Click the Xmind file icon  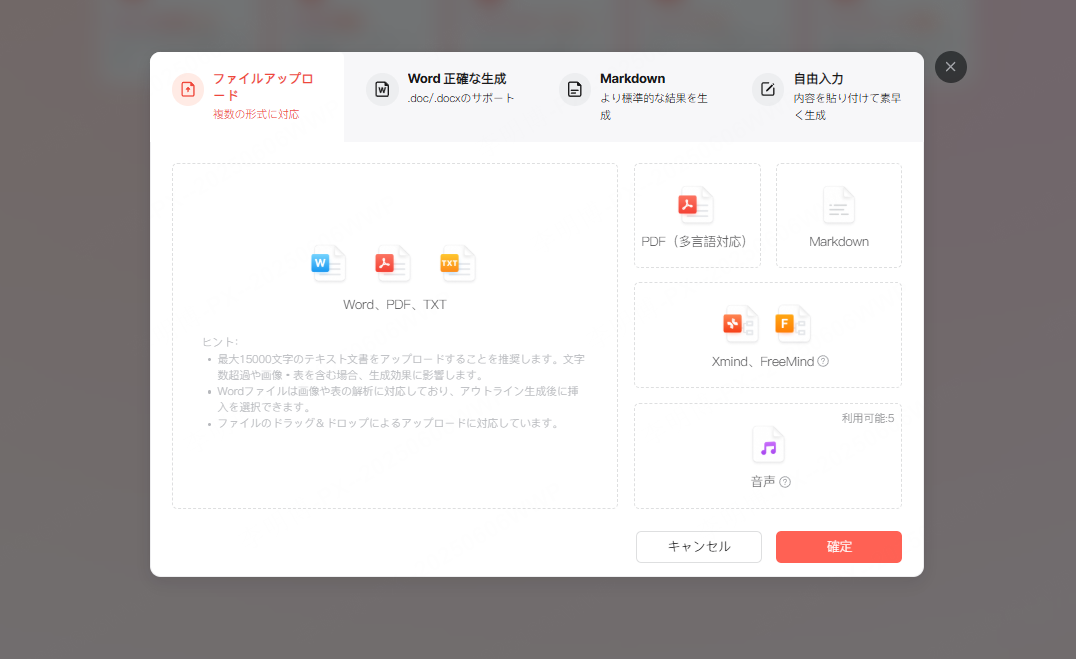click(x=740, y=323)
